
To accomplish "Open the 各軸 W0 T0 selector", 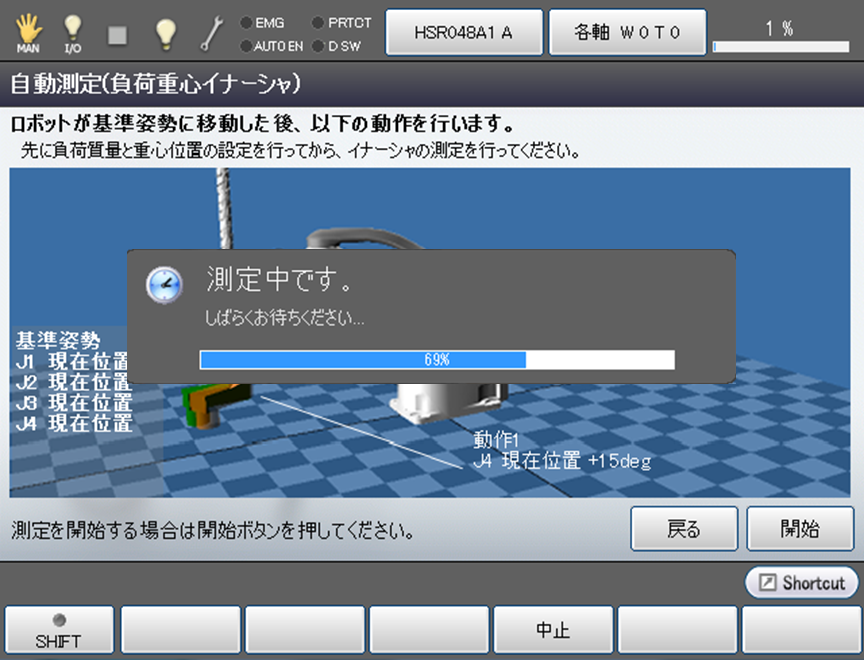I will point(627,32).
